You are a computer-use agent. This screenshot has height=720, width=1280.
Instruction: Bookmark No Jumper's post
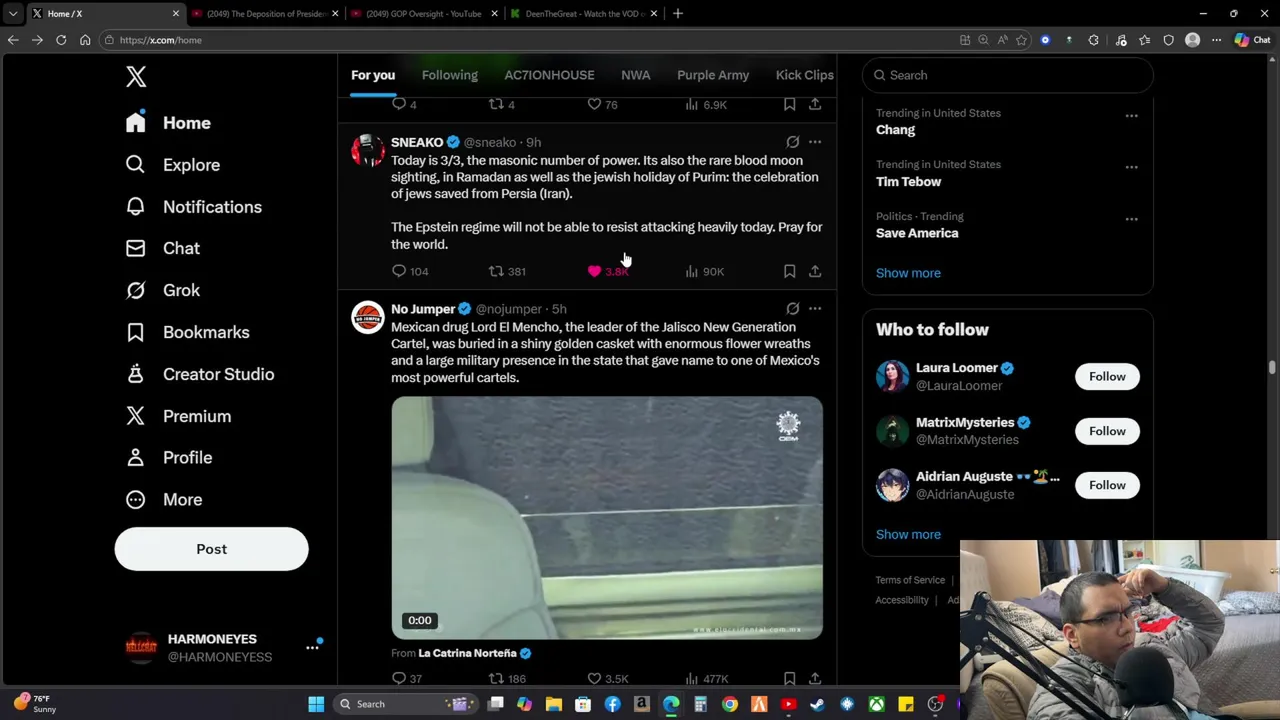click(789, 678)
